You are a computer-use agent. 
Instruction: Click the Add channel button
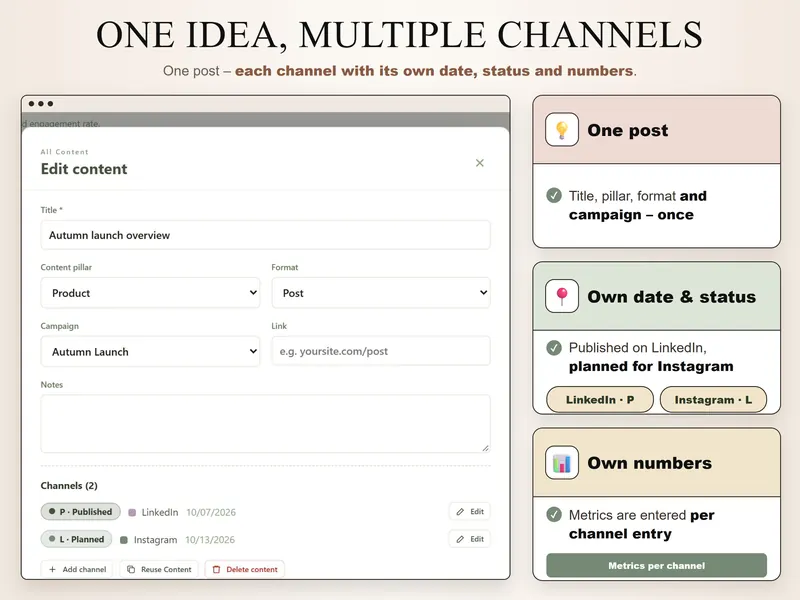pos(78,569)
